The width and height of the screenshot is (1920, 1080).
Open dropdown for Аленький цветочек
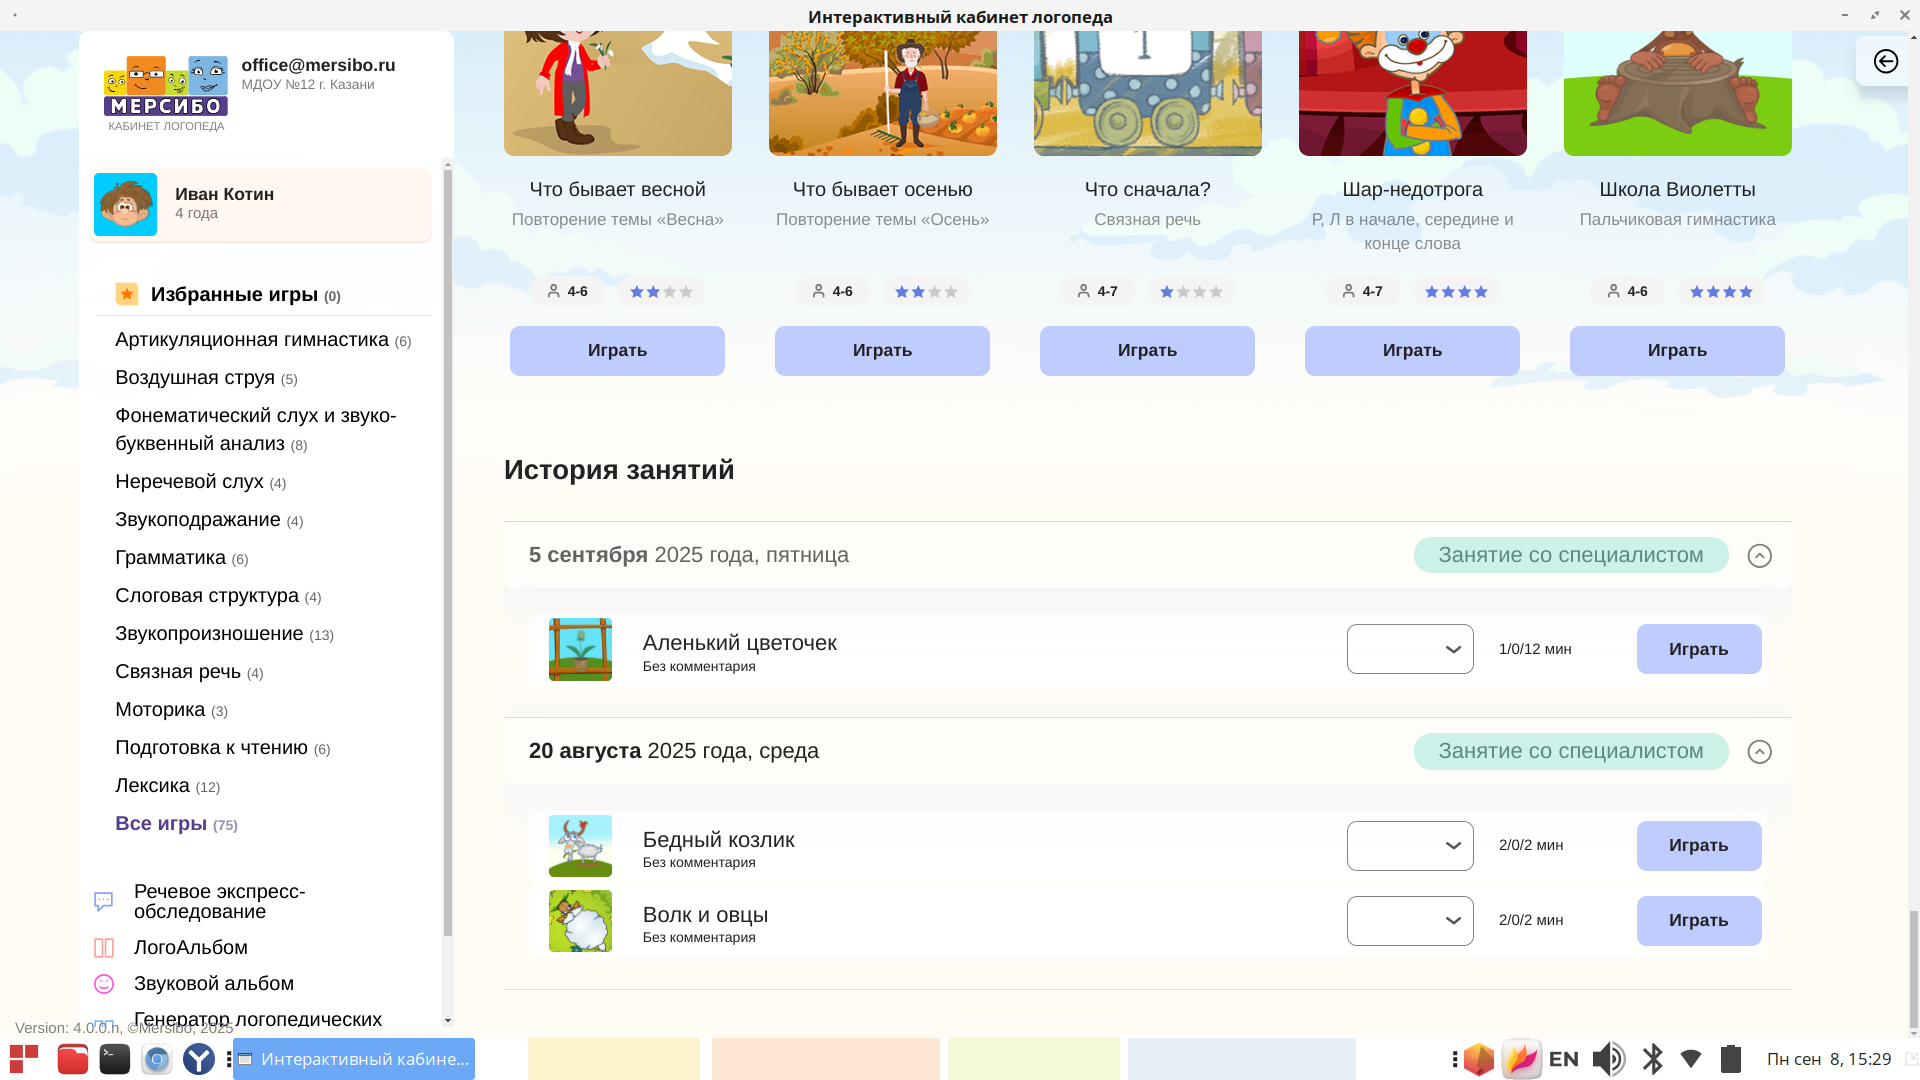[1409, 649]
